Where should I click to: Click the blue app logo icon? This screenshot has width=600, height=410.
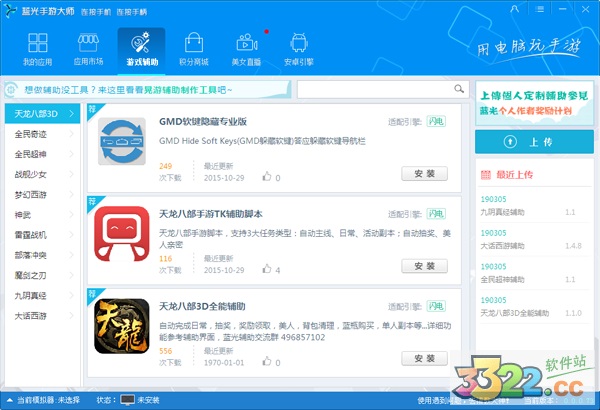tap(10, 11)
